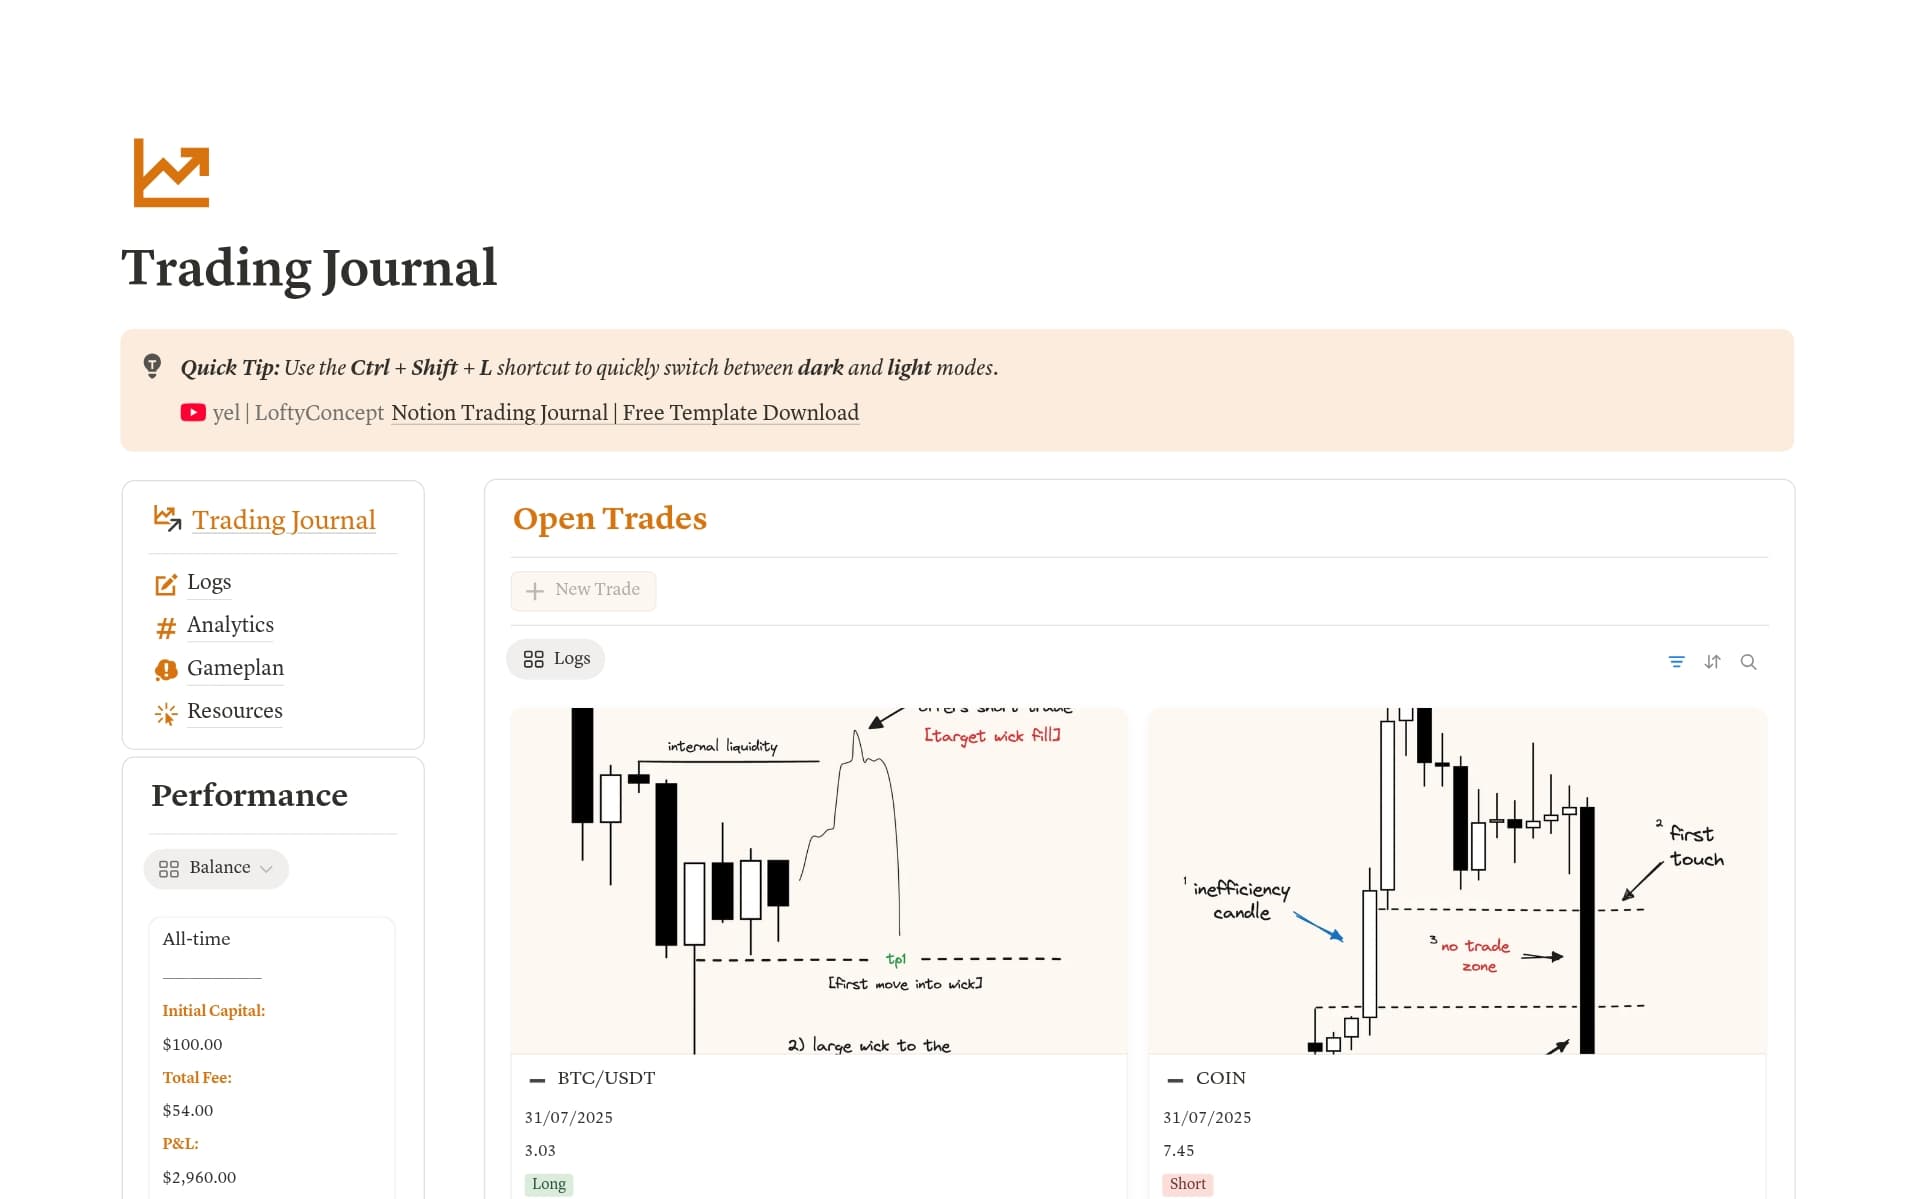Open the COIN trade chart thumbnail
The width and height of the screenshot is (1920, 1199).
coord(1457,880)
